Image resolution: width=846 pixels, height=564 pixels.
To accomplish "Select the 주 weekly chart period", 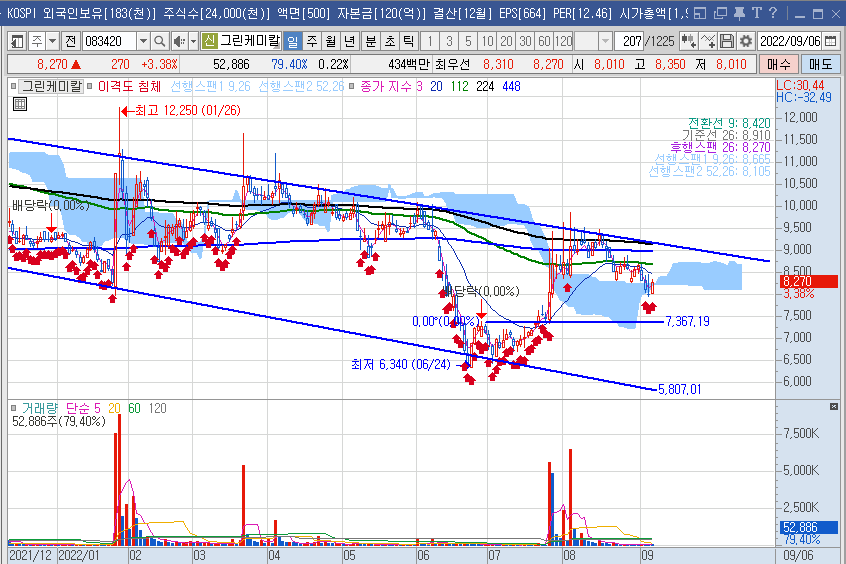I will point(312,41).
